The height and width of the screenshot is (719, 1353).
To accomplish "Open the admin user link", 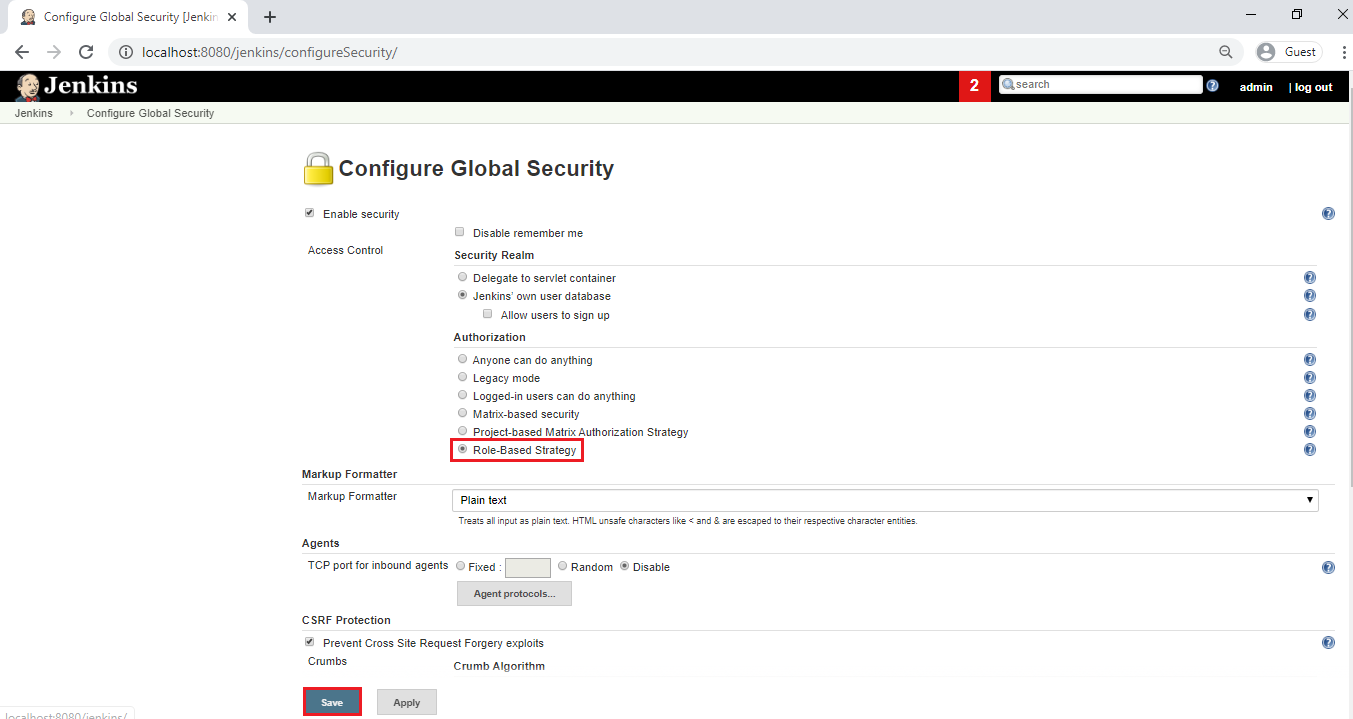I will pos(1256,87).
